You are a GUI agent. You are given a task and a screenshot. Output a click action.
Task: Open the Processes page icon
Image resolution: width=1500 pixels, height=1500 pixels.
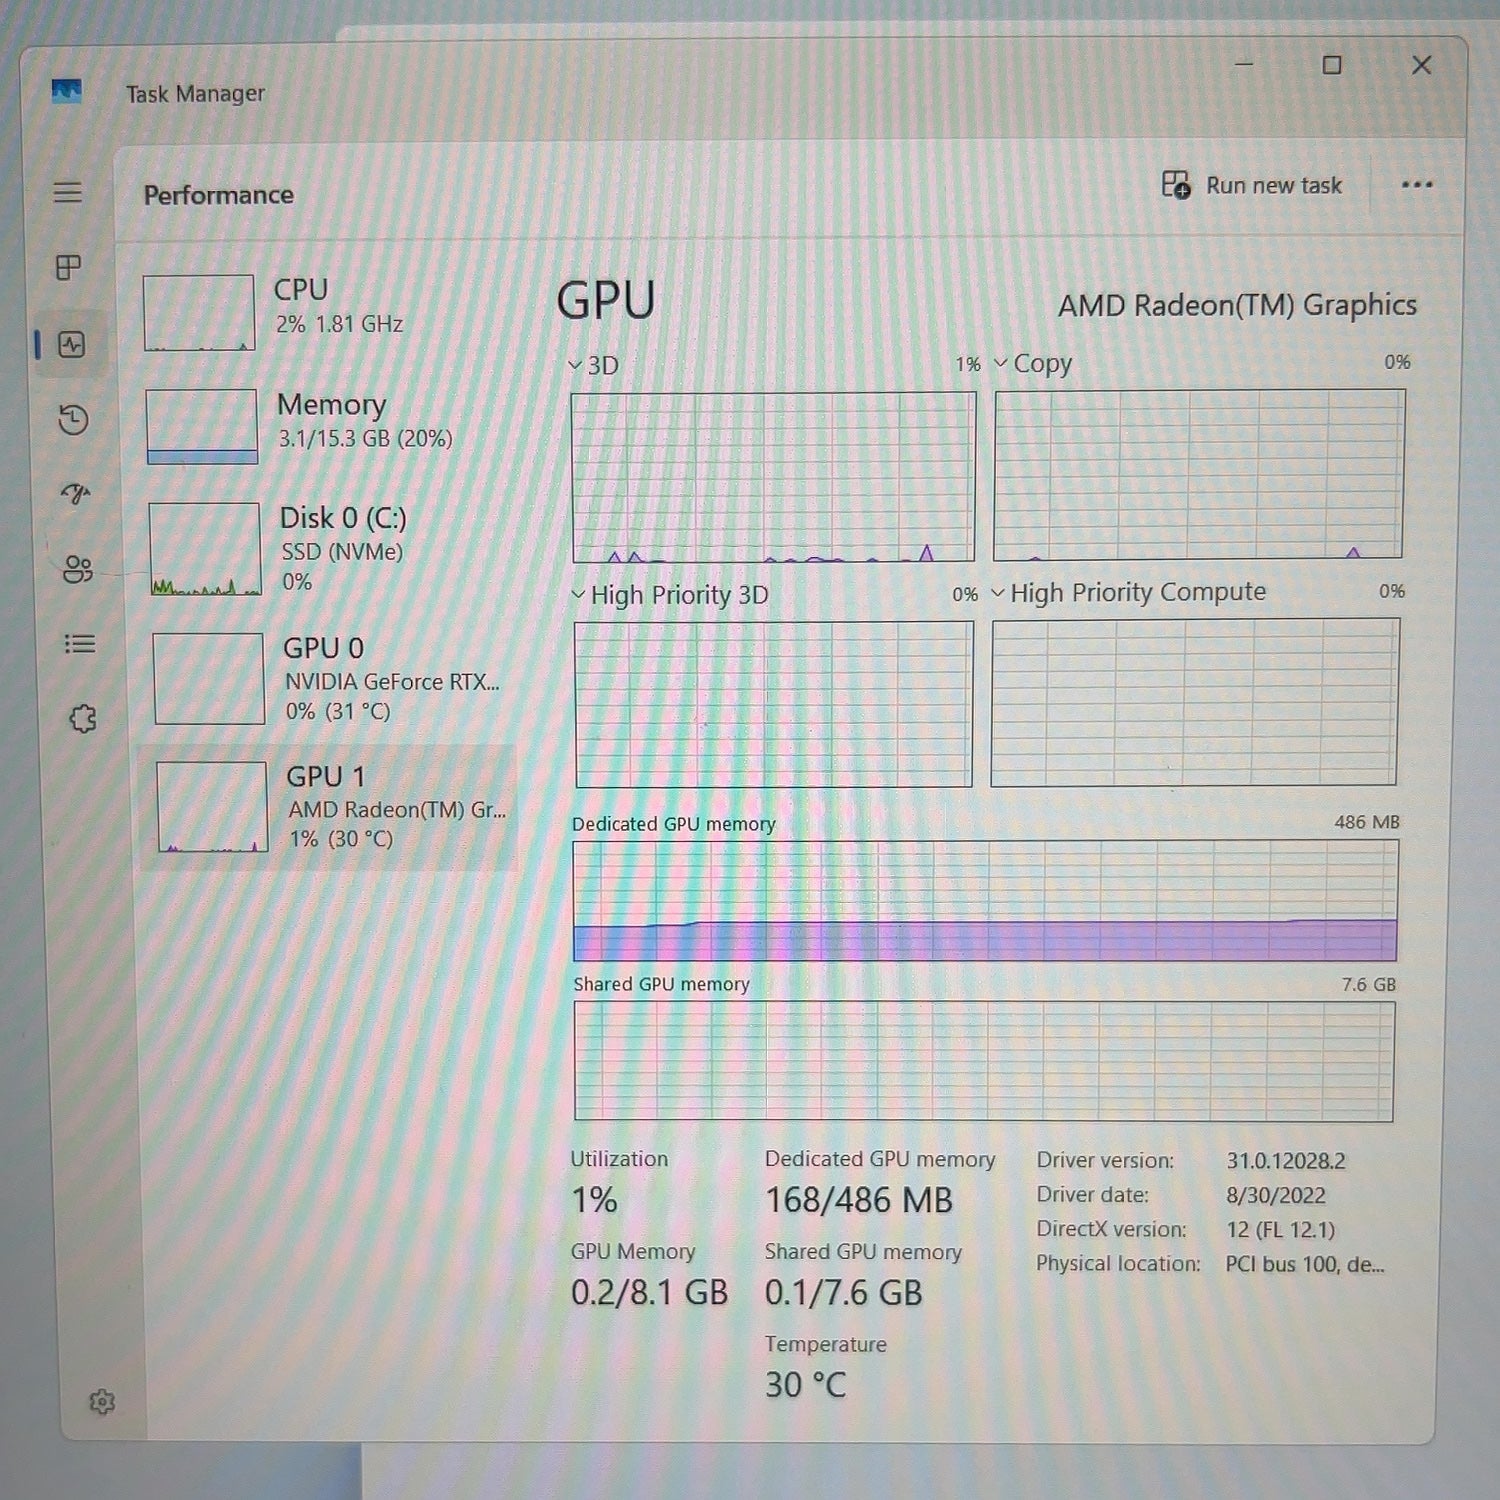click(x=68, y=267)
